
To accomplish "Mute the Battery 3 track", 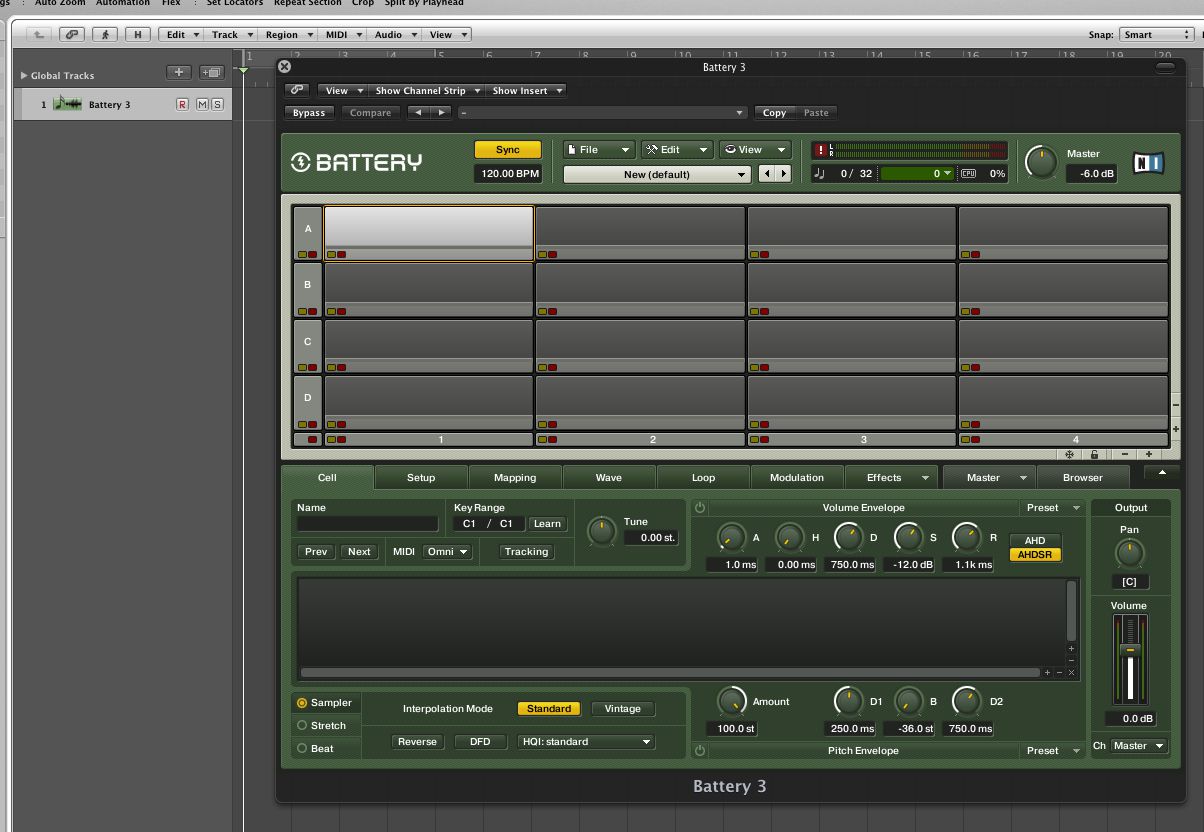I will [x=203, y=104].
